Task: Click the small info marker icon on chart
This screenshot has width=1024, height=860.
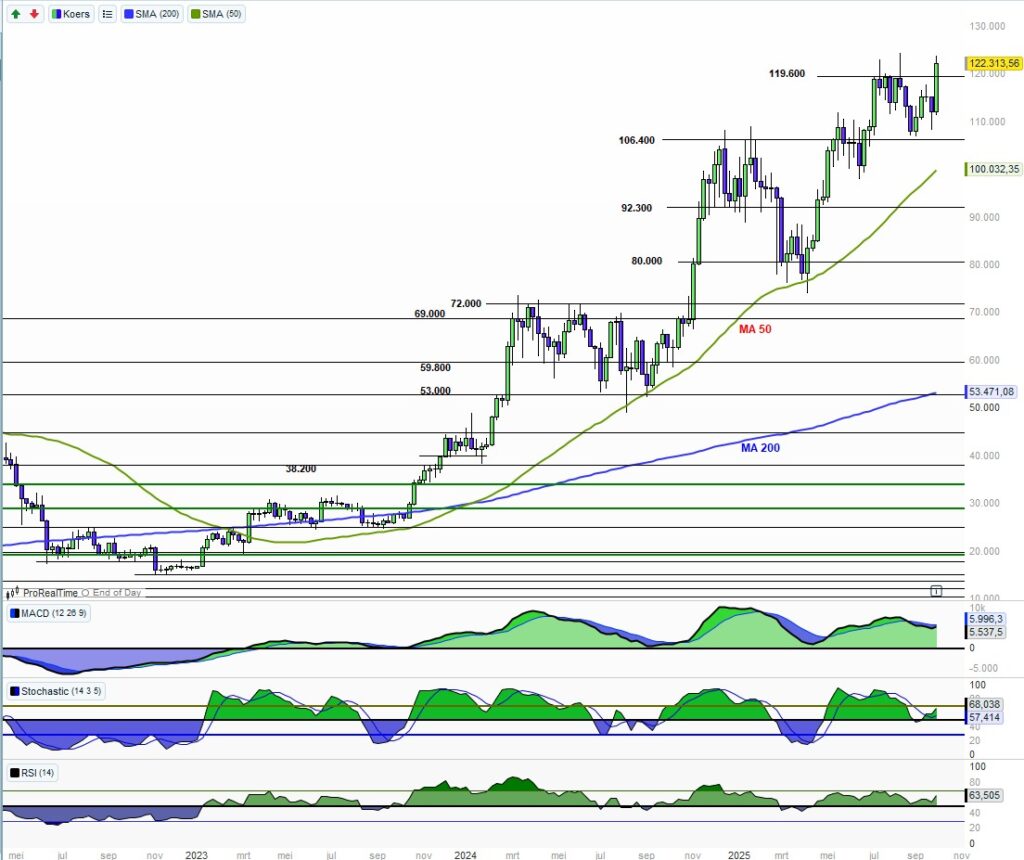Action: (x=936, y=591)
